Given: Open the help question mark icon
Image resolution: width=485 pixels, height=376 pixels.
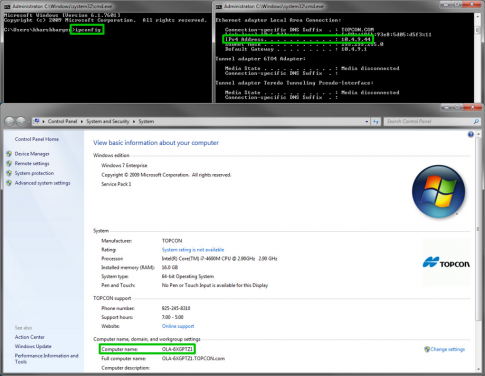Looking at the screenshot, I should (471, 134).
